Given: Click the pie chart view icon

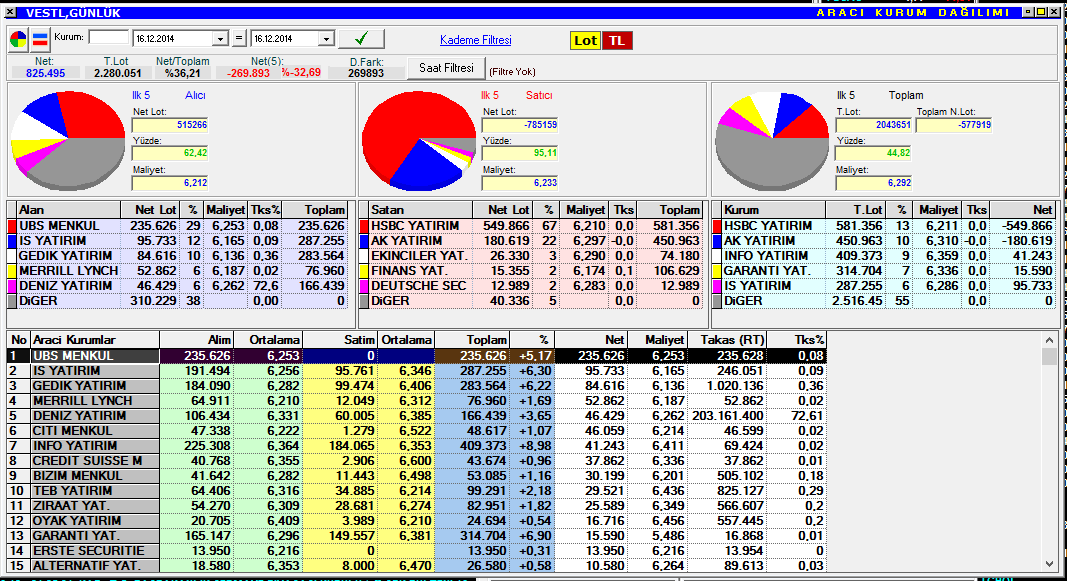Looking at the screenshot, I should coord(19,39).
